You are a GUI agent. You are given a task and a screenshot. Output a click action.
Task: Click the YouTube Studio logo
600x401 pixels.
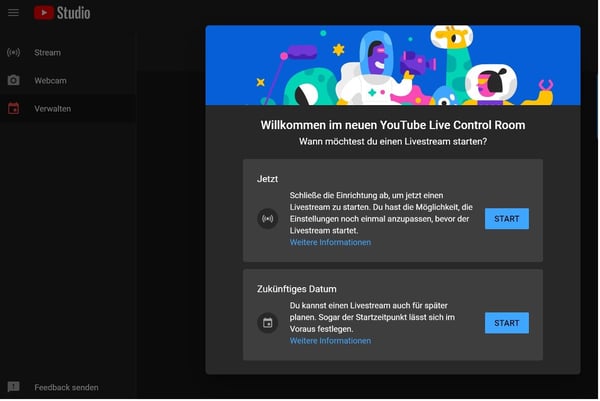point(62,13)
